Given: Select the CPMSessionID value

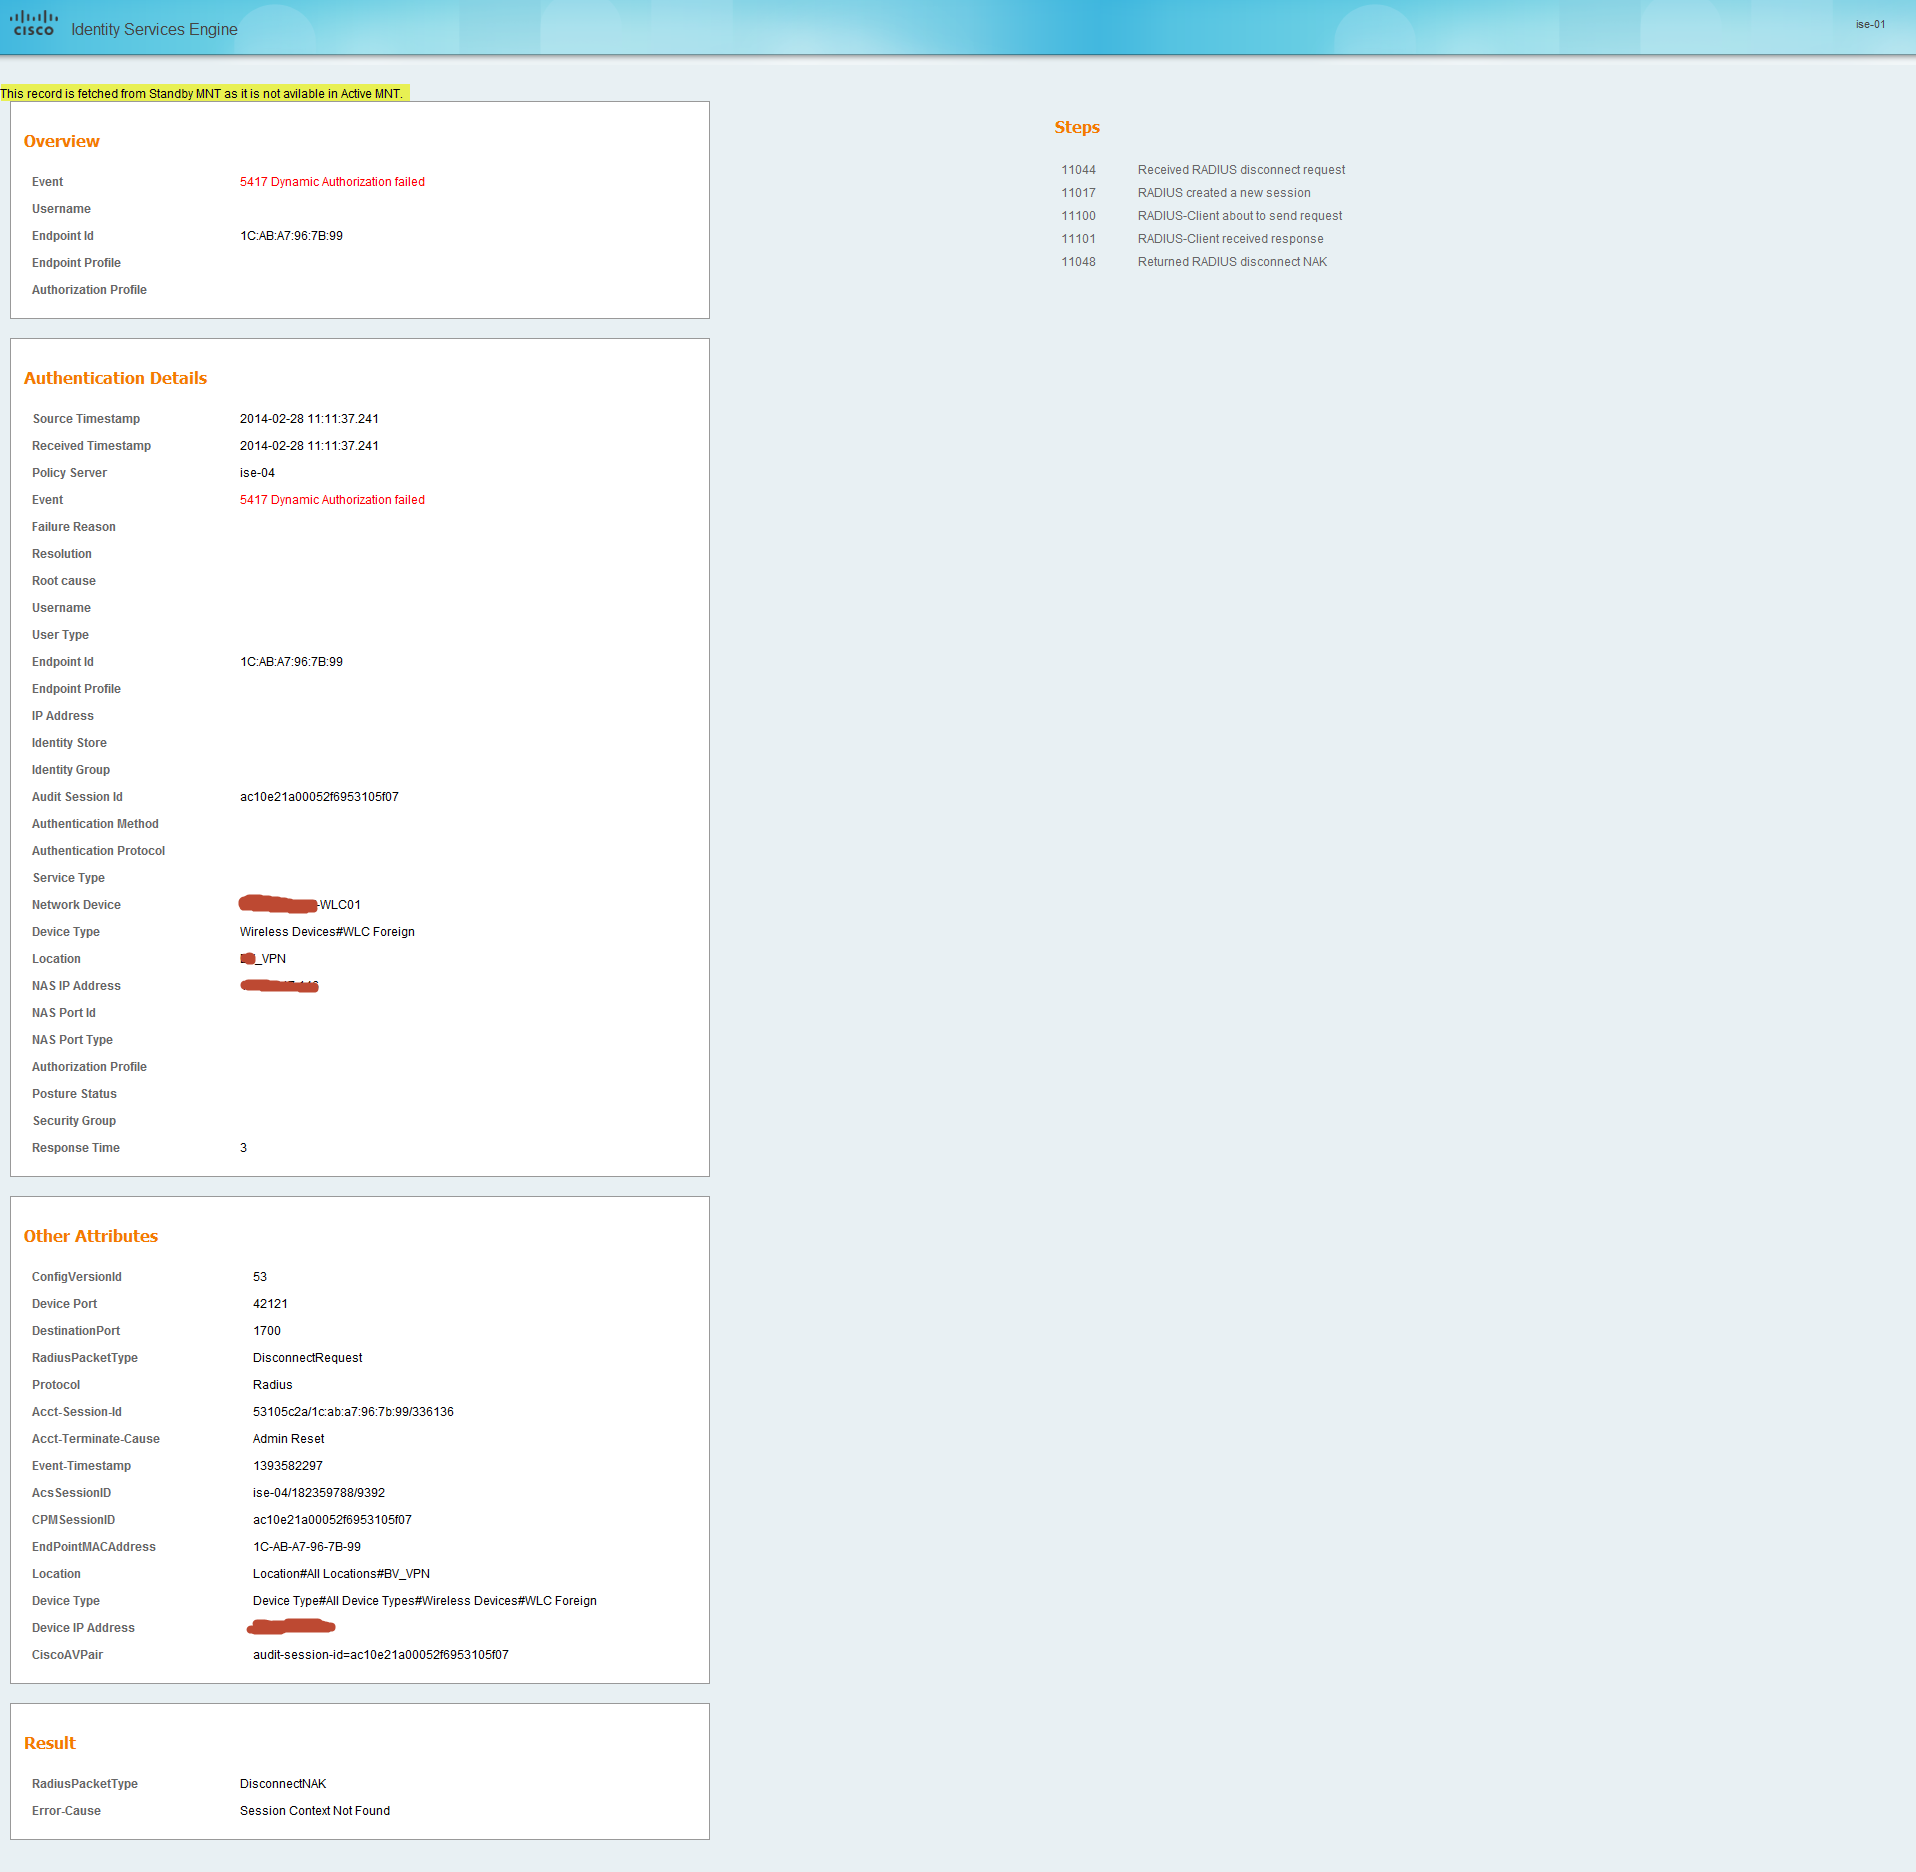Looking at the screenshot, I should pos(332,1520).
